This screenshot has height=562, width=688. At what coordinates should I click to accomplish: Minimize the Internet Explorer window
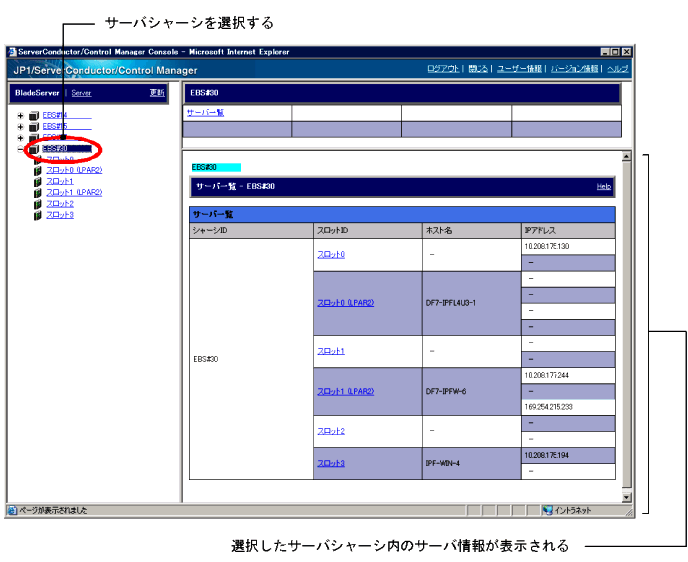tap(606, 52)
